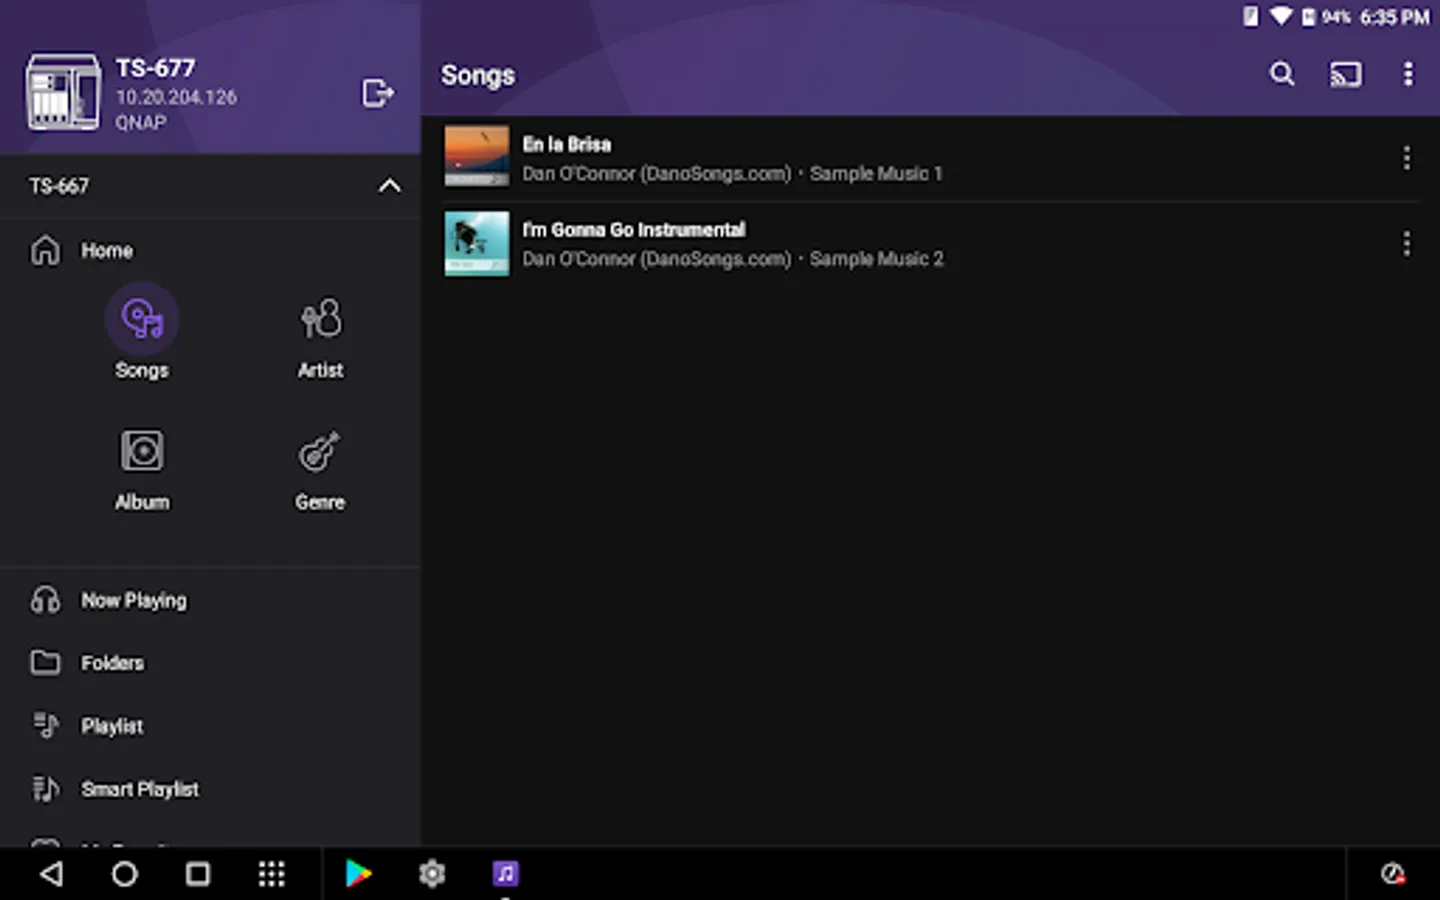This screenshot has height=900, width=1440.
Task: Open options for I'm Gonna Go Instrumental
Action: click(1406, 244)
